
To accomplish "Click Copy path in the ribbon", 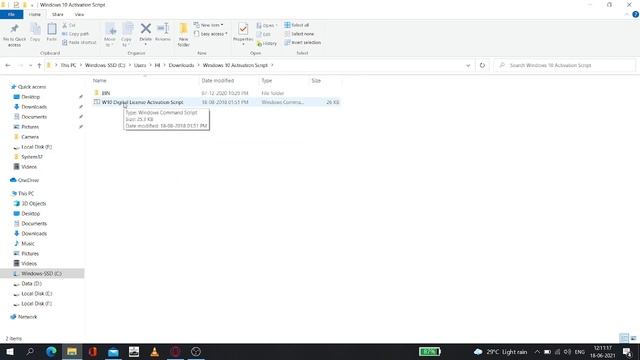I will point(76,34).
